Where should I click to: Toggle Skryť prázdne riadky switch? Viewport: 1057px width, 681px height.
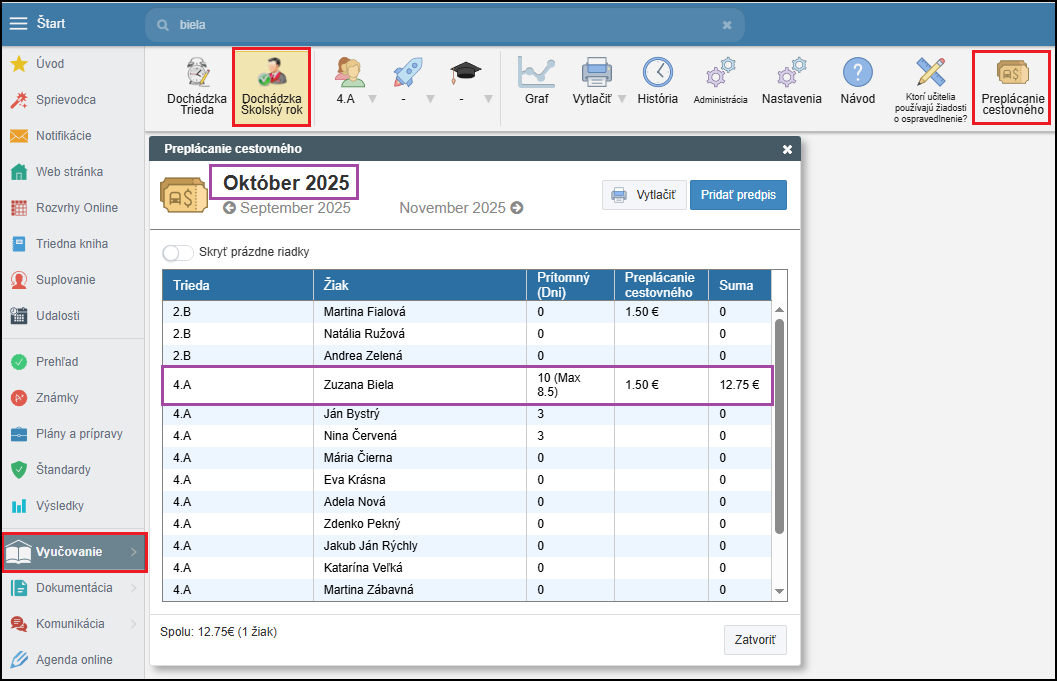click(178, 253)
